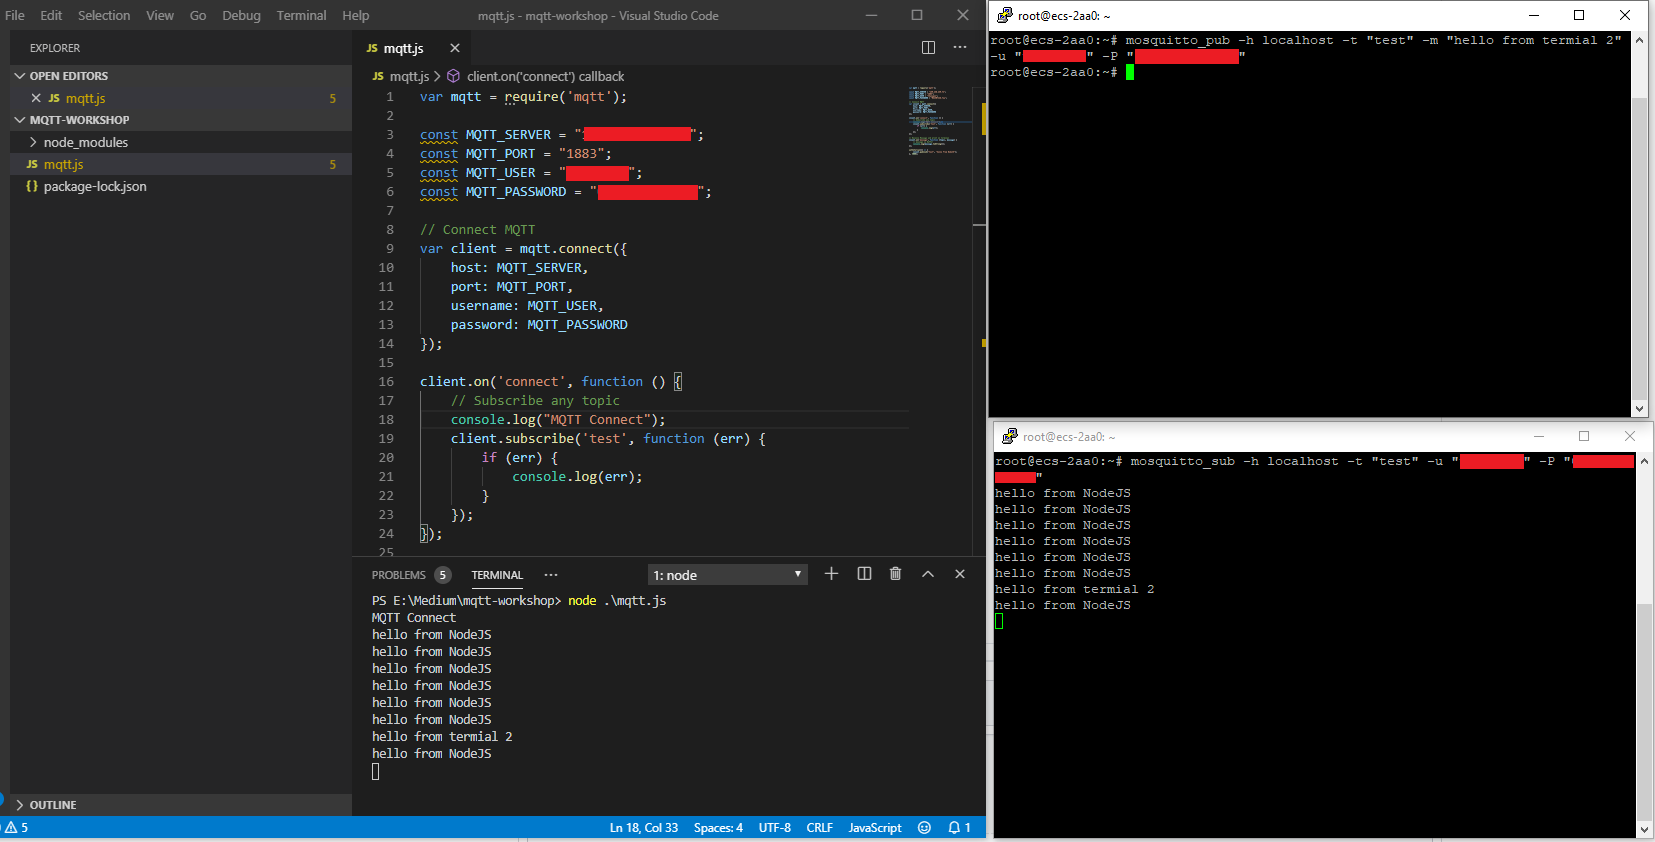
Task: Click JavaScript language mode in status bar
Action: (x=875, y=828)
